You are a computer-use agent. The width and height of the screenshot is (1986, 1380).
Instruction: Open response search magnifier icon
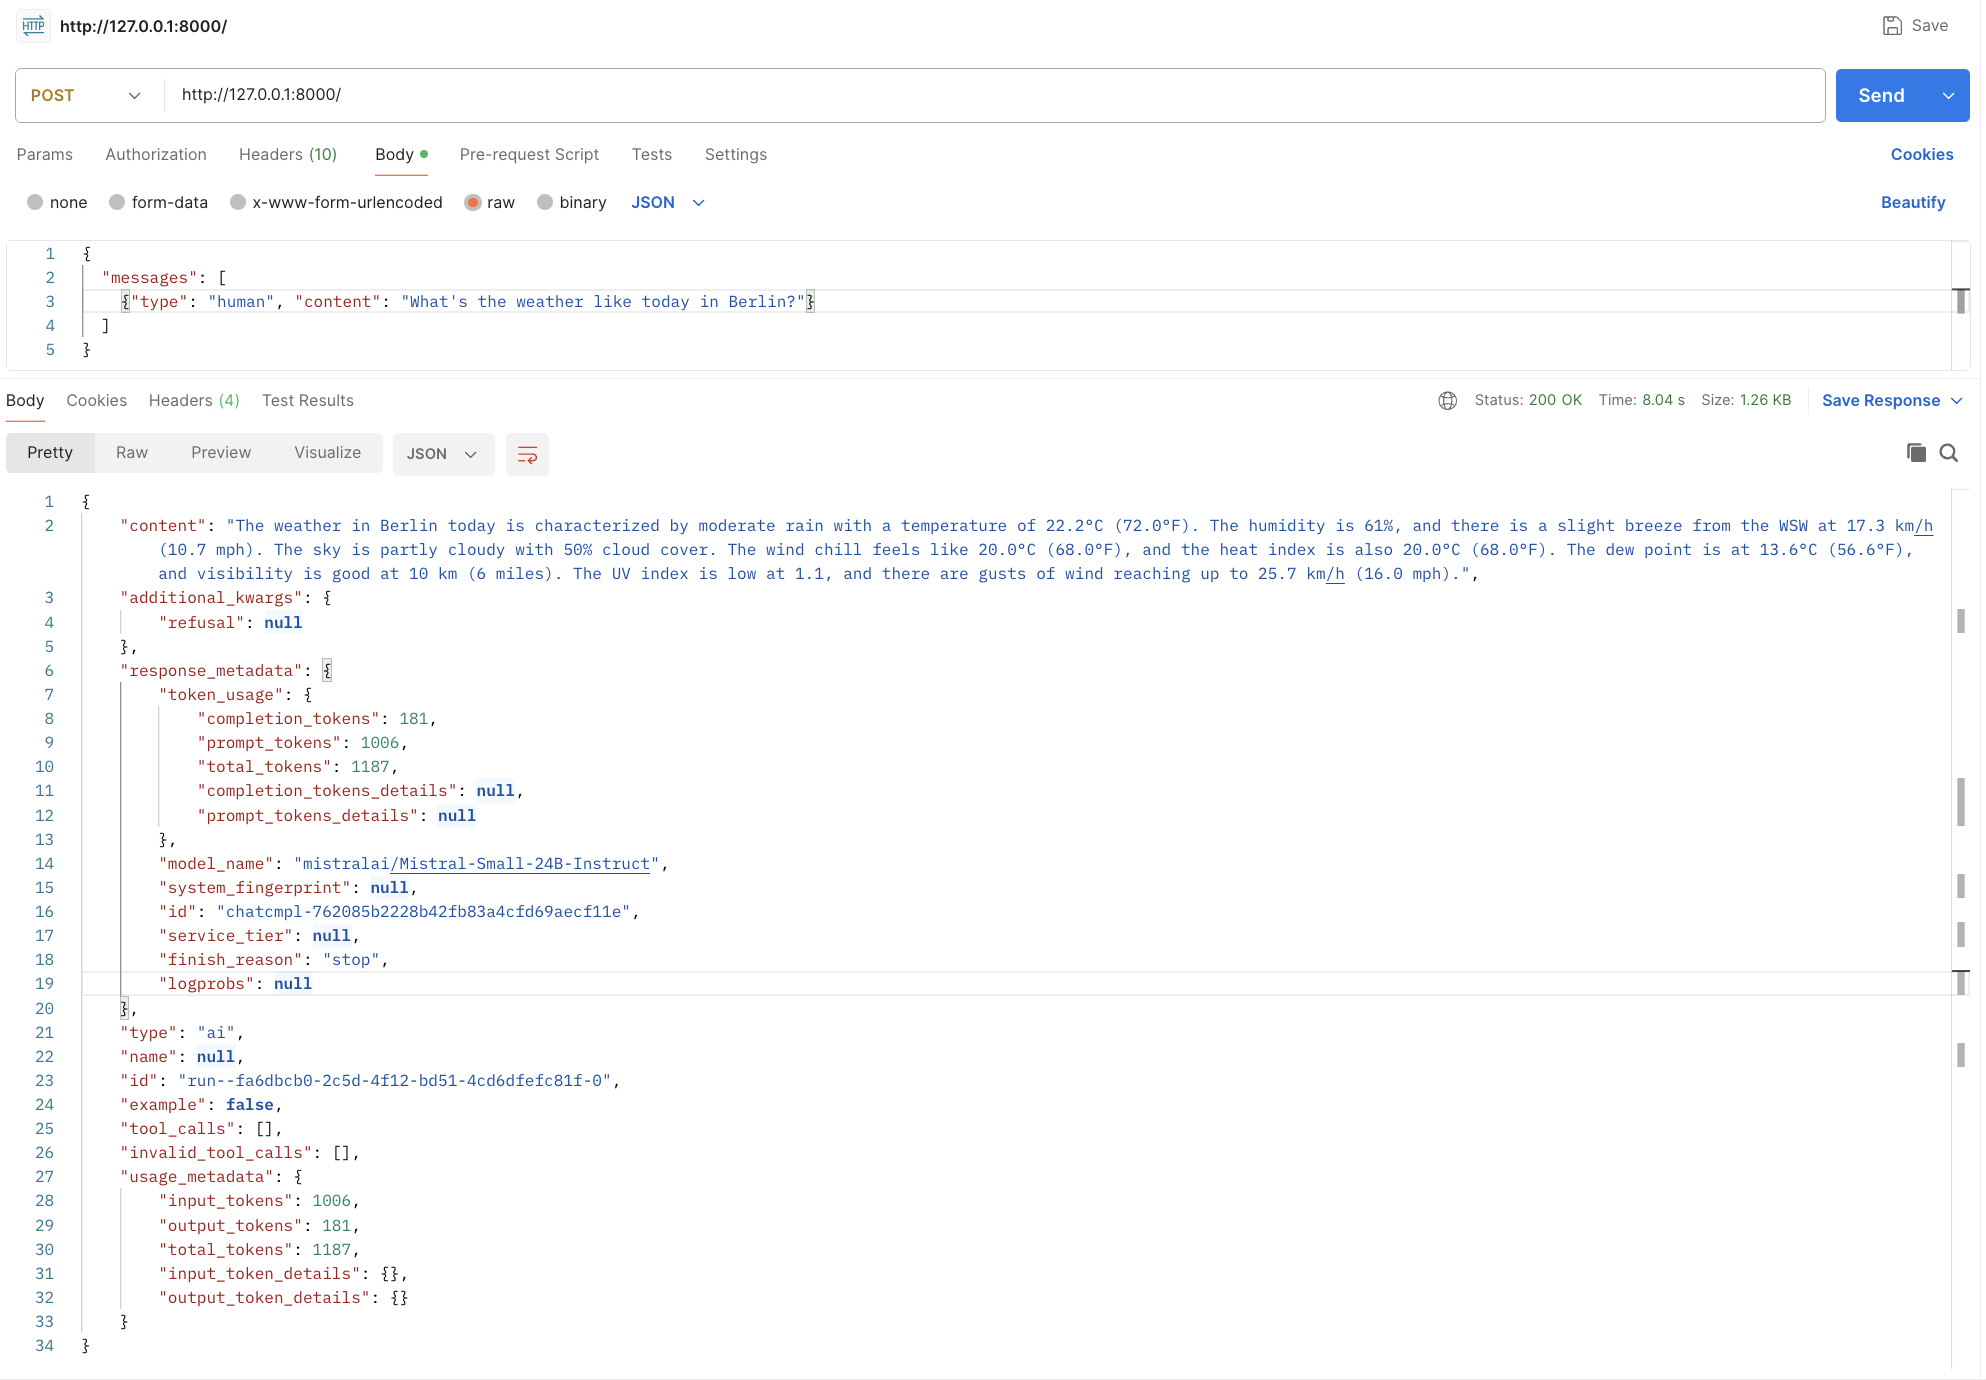click(x=1949, y=453)
